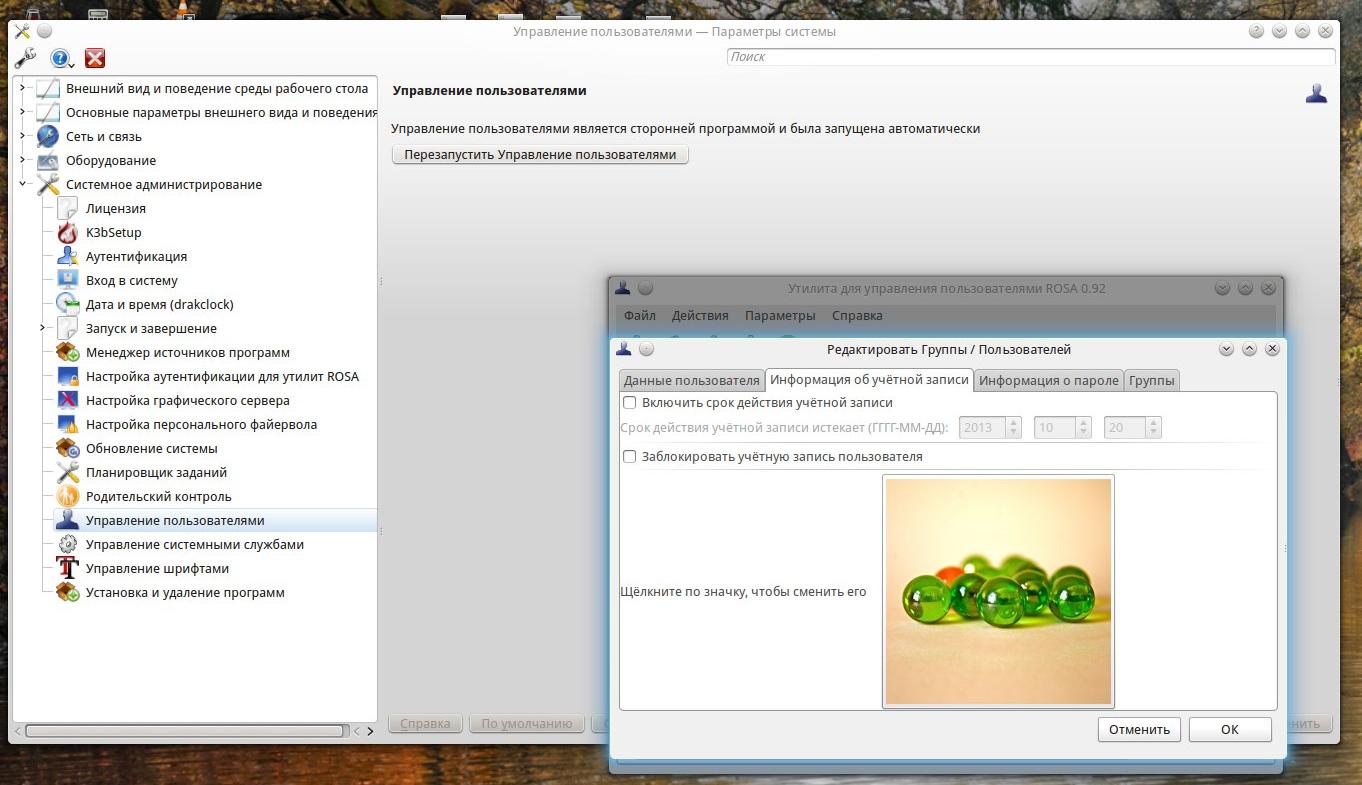The width and height of the screenshot is (1362, 785).
Task: Enable Включить срок действия учётной записи checkbox
Action: (630, 403)
